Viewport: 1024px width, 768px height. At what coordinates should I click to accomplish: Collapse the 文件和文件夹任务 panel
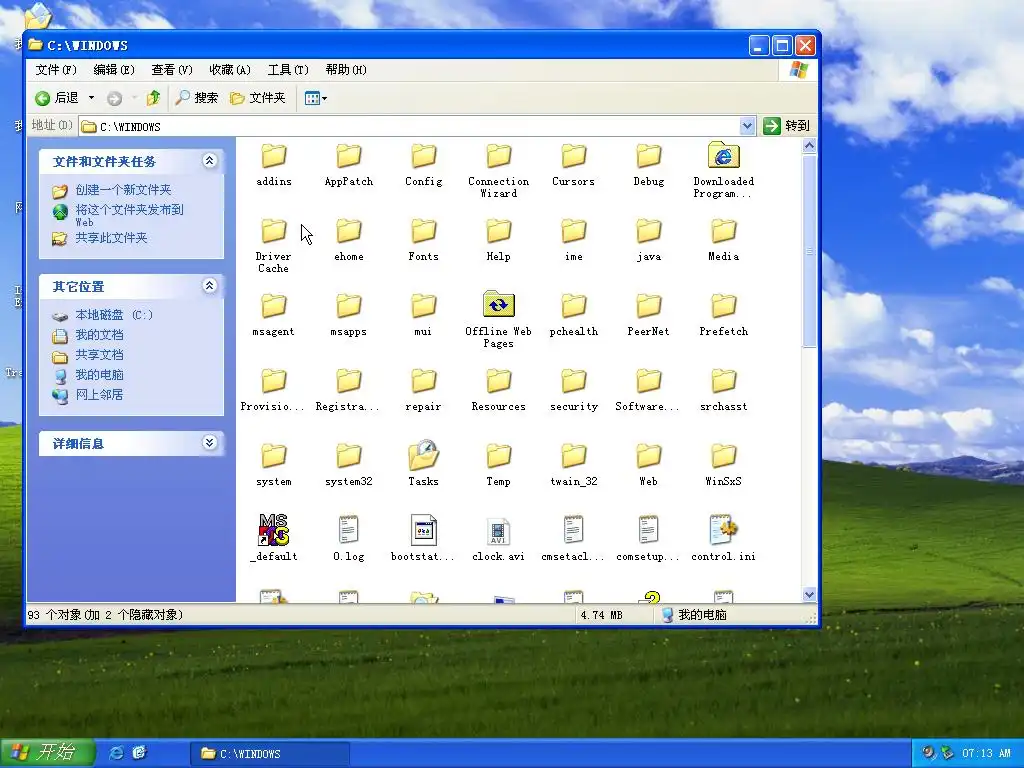pyautogui.click(x=210, y=161)
